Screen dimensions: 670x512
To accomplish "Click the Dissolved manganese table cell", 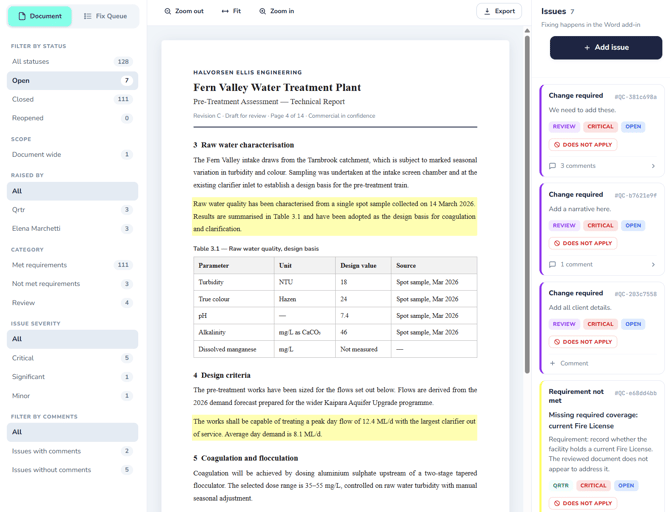I will [x=234, y=349].
